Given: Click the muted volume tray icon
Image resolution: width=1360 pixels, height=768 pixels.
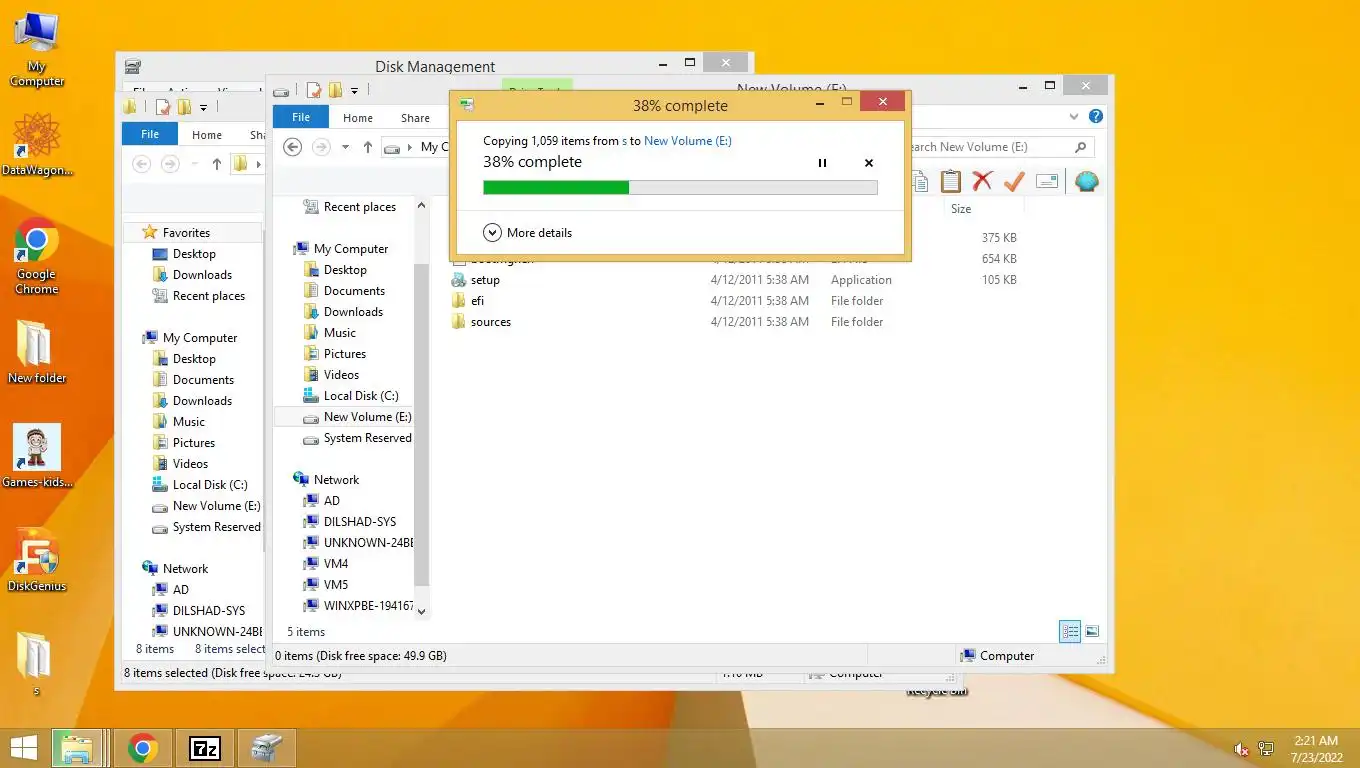Looking at the screenshot, I should coord(1242,749).
